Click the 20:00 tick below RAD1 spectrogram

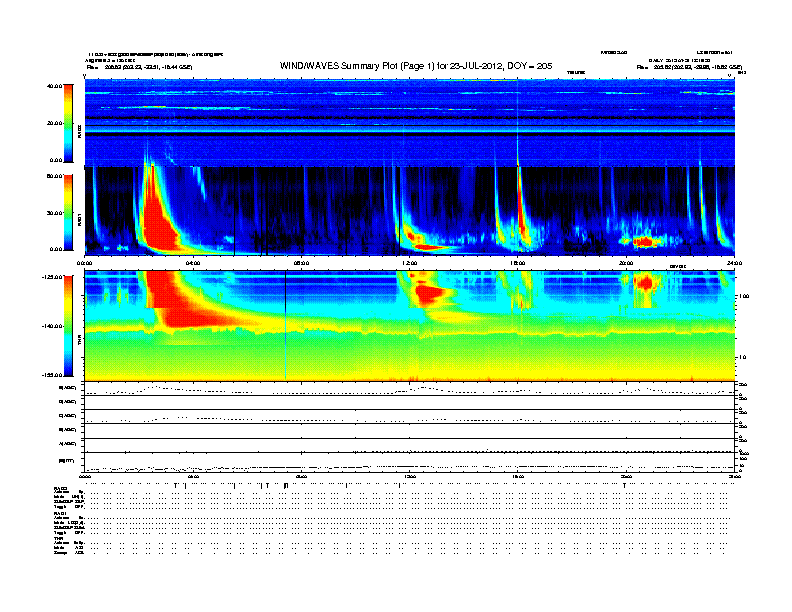tap(626, 263)
